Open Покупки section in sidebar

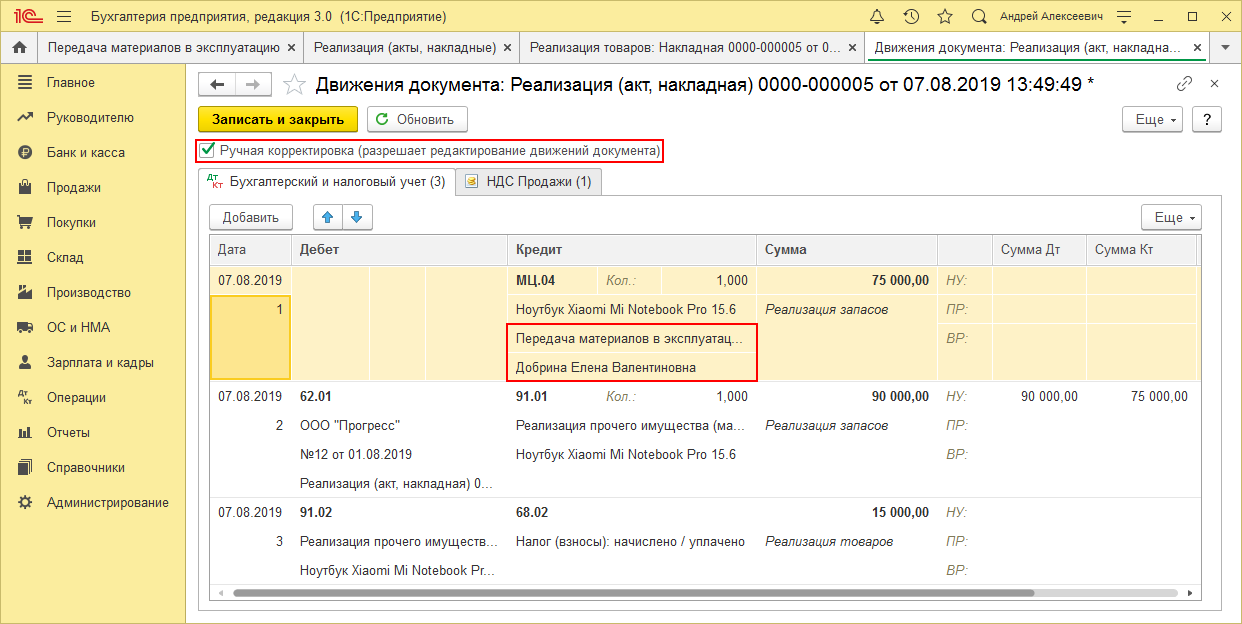(71, 222)
